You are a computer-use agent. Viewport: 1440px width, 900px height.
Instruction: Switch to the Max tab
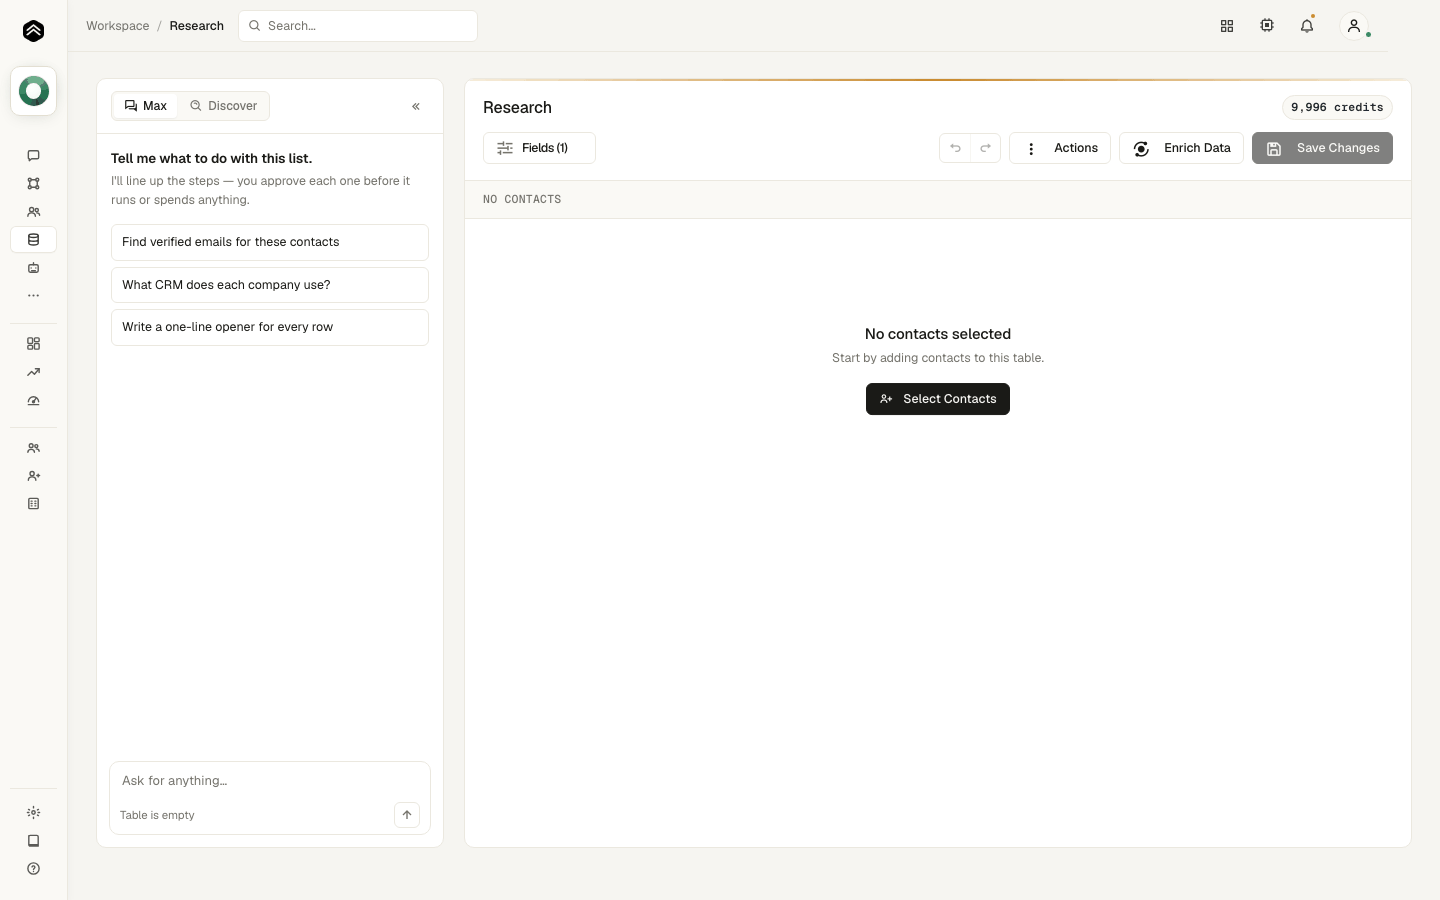point(146,106)
